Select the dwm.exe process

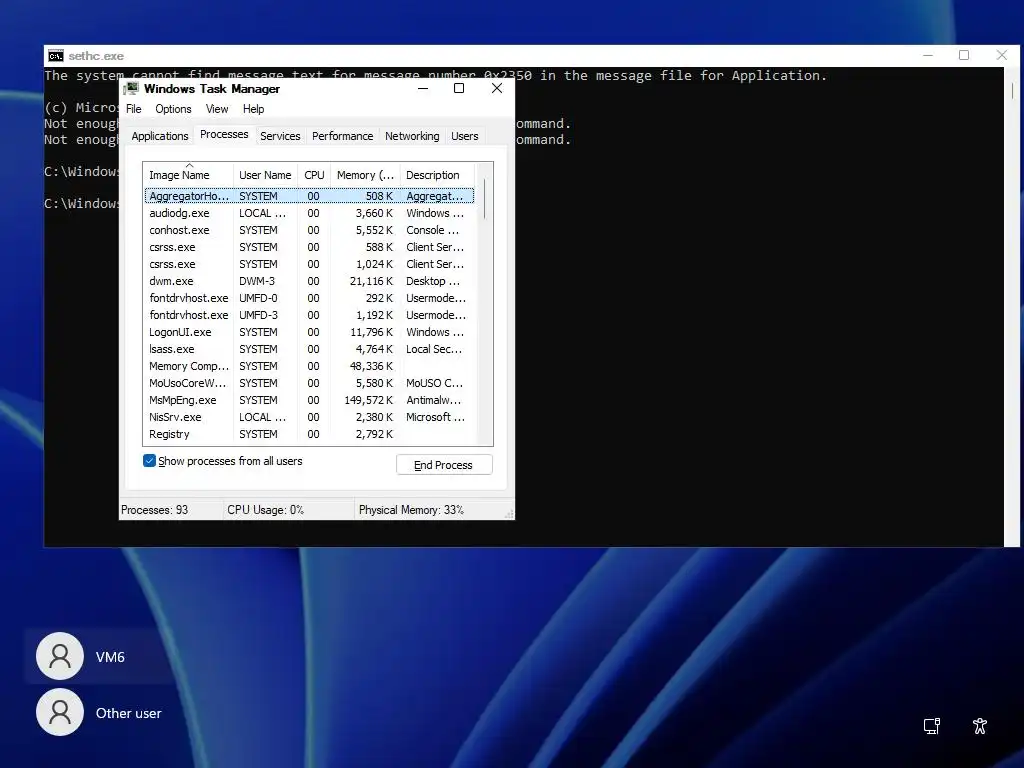click(x=309, y=281)
